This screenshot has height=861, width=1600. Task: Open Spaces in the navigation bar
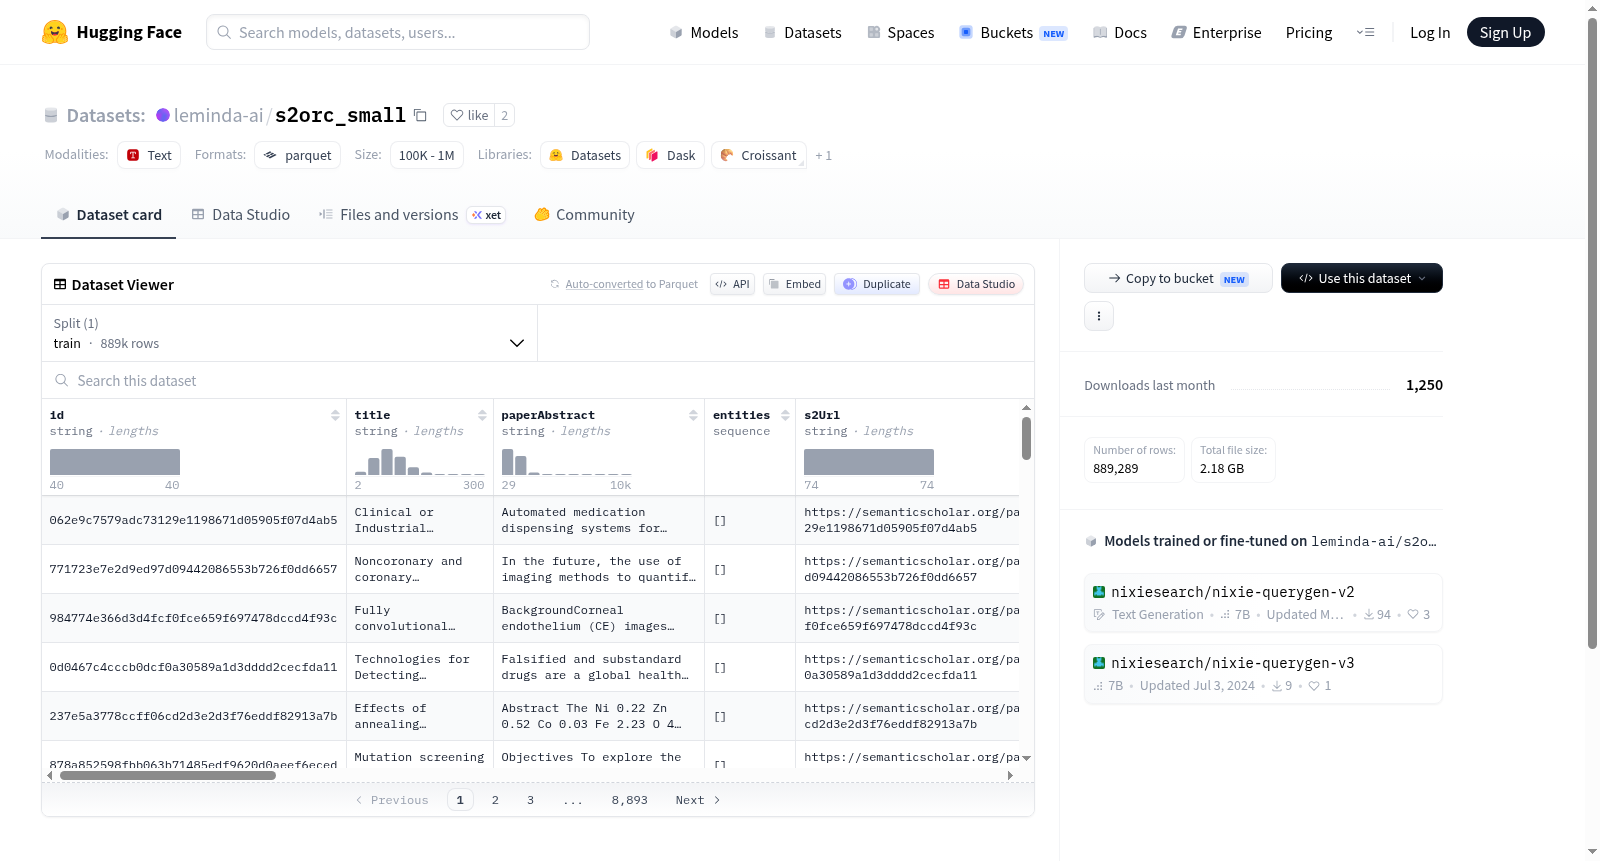(x=901, y=33)
